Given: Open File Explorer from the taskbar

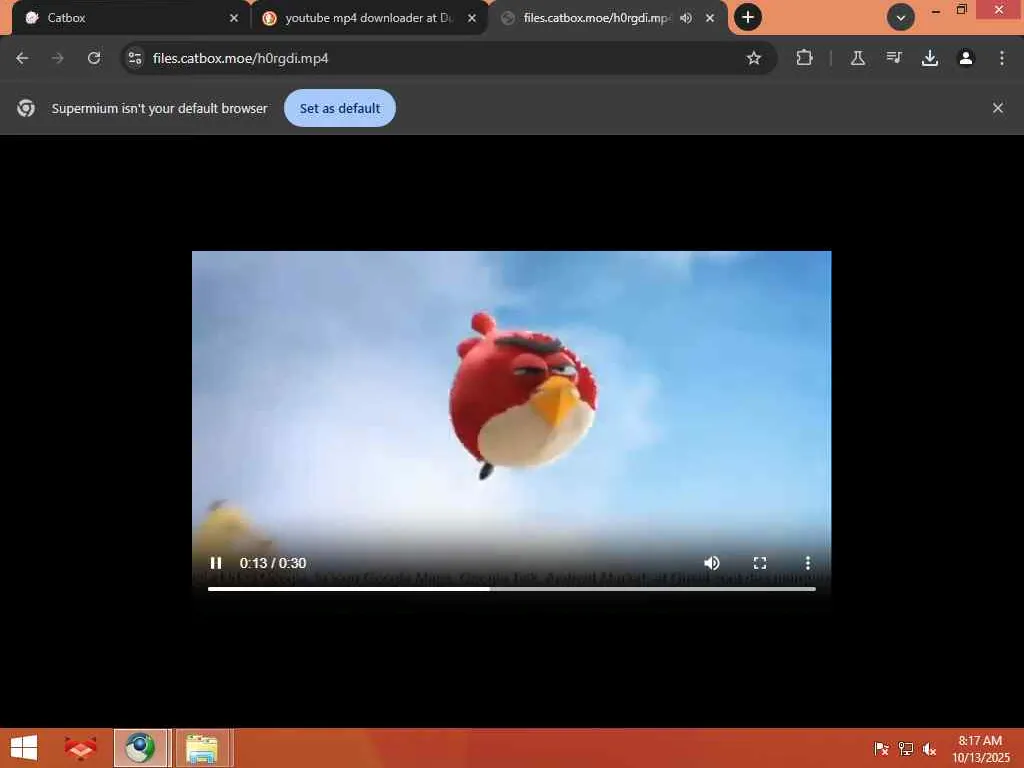Looking at the screenshot, I should click(x=202, y=748).
